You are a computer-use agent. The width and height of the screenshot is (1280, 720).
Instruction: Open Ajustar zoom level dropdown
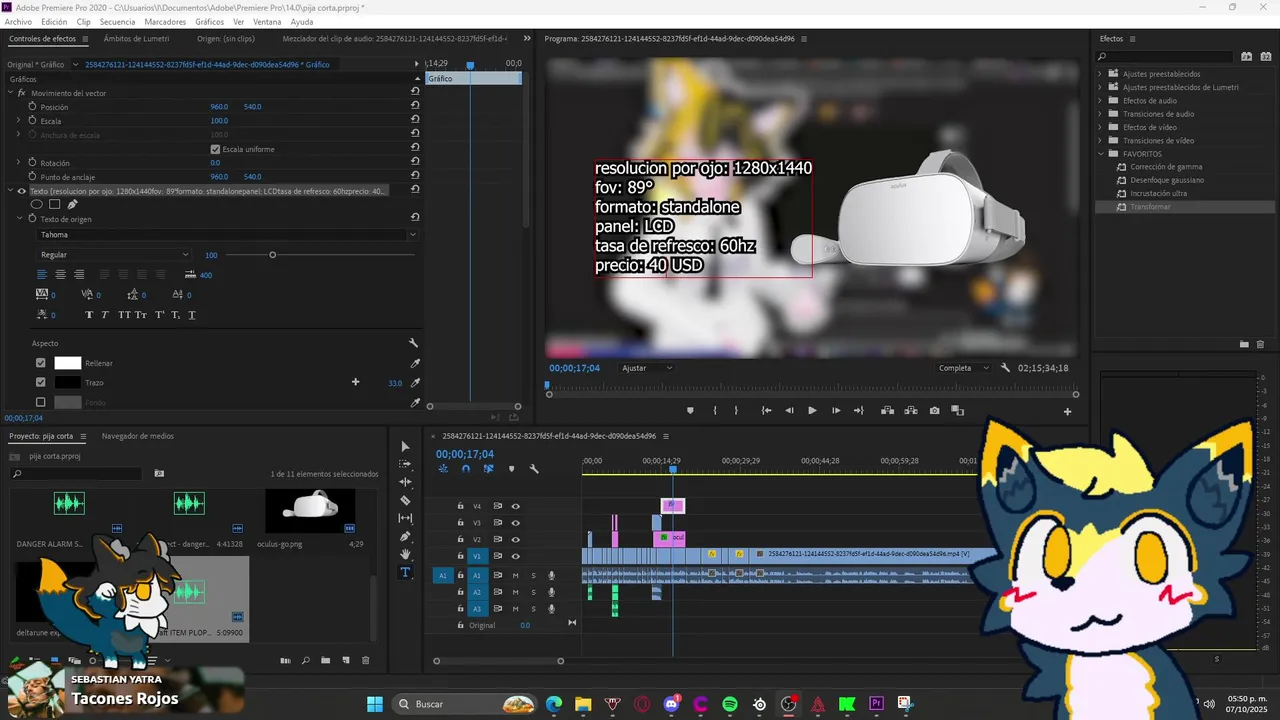[647, 368]
